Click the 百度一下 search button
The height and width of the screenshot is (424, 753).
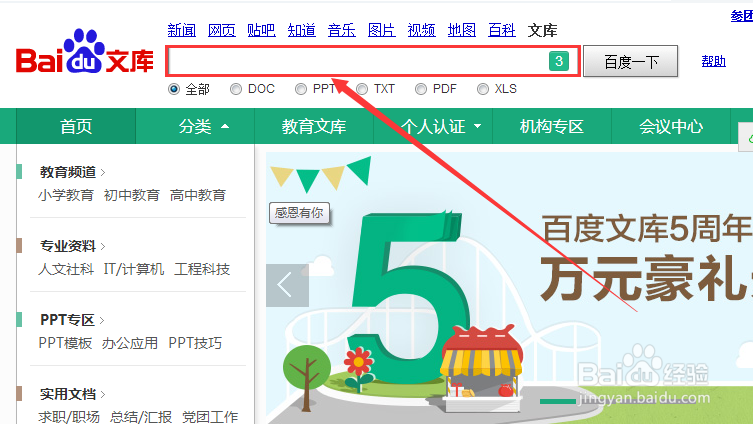[631, 61]
